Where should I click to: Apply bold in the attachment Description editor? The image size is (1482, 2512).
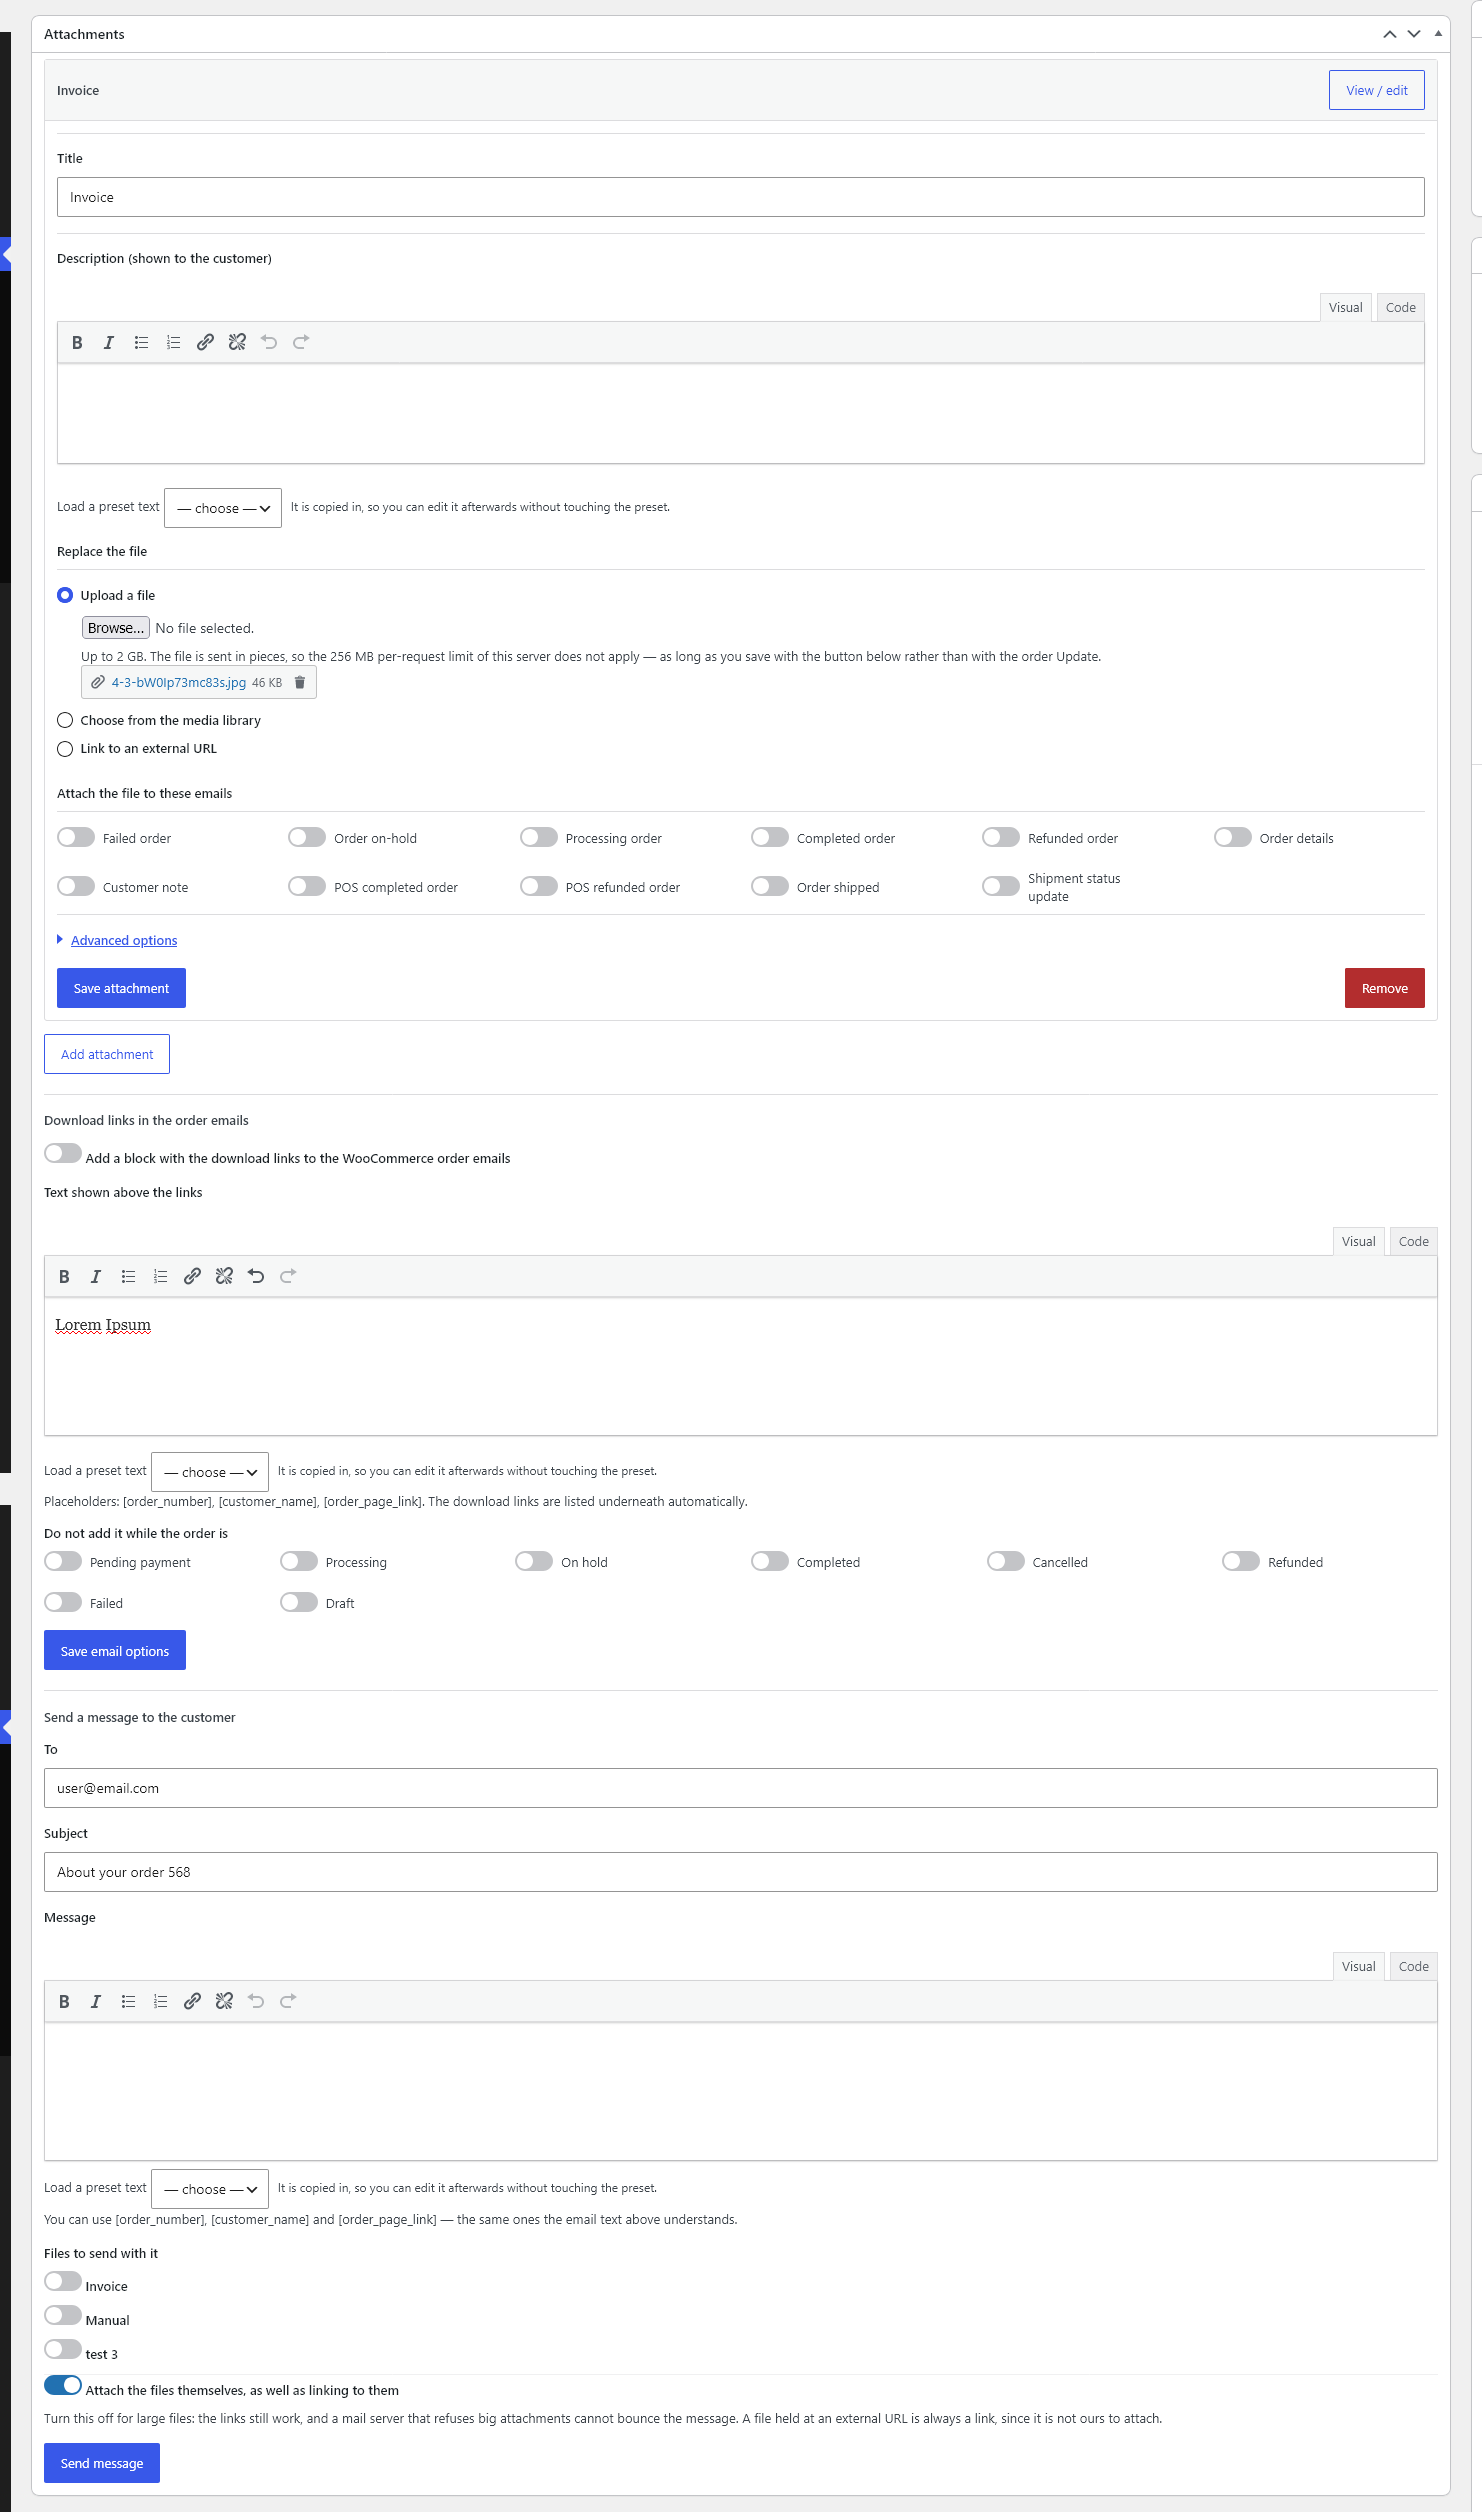77,342
